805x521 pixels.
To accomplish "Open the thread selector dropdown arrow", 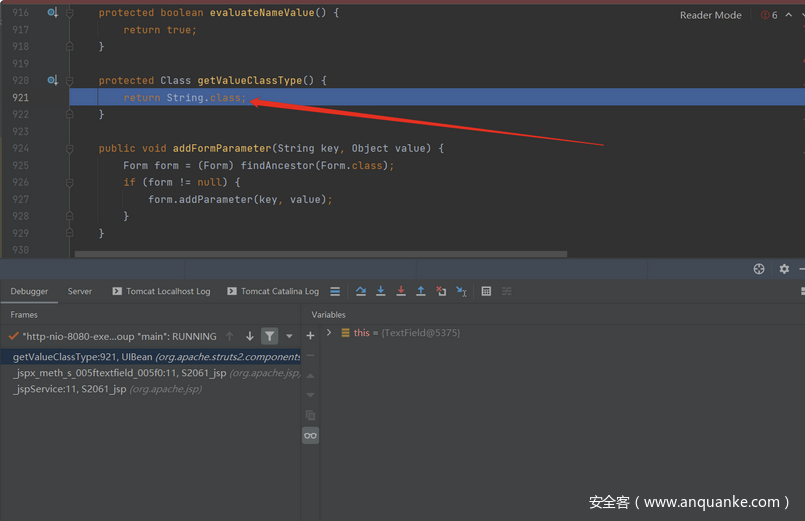I will point(290,336).
